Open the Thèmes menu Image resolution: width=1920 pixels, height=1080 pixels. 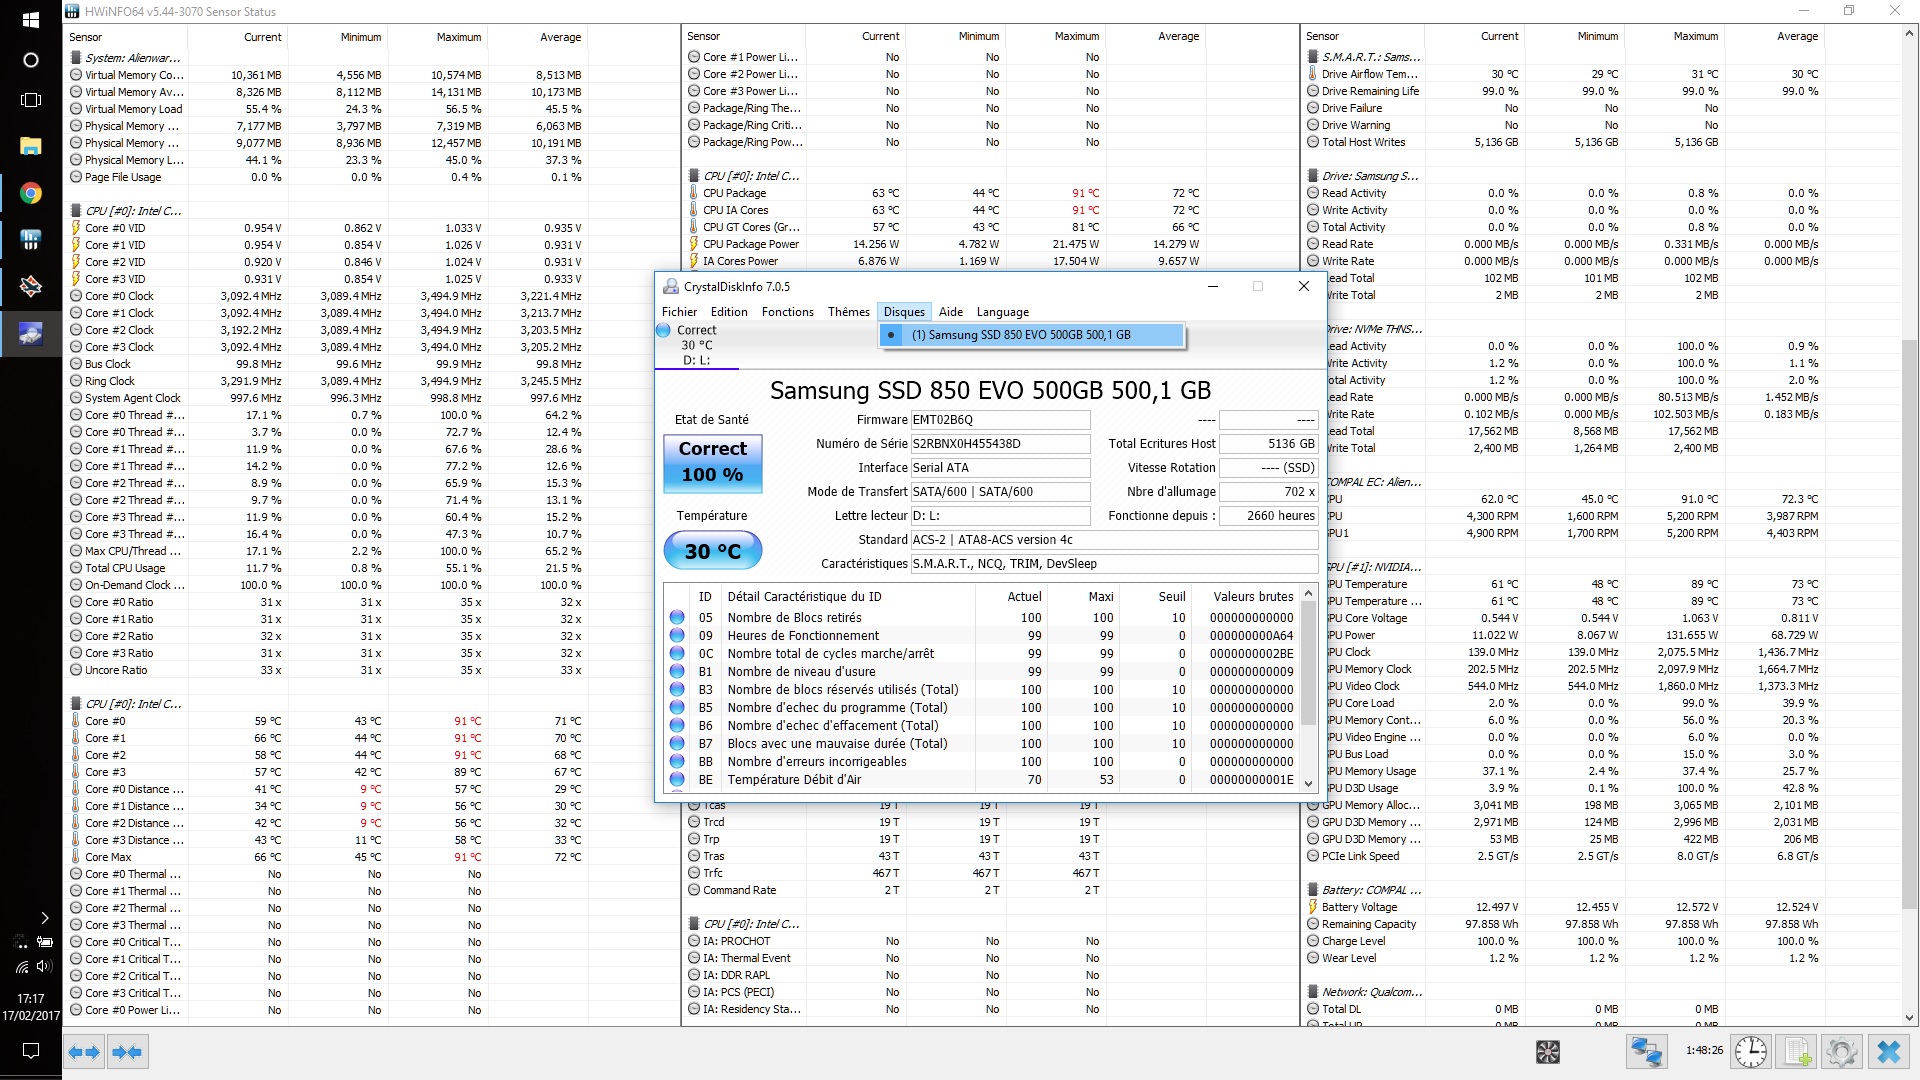[x=848, y=312]
